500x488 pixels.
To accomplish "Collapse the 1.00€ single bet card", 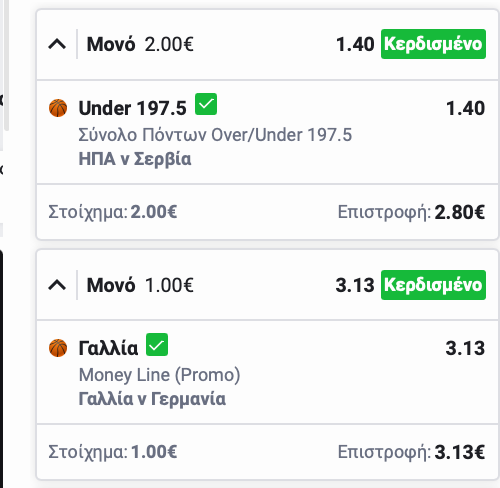I will 57,285.
